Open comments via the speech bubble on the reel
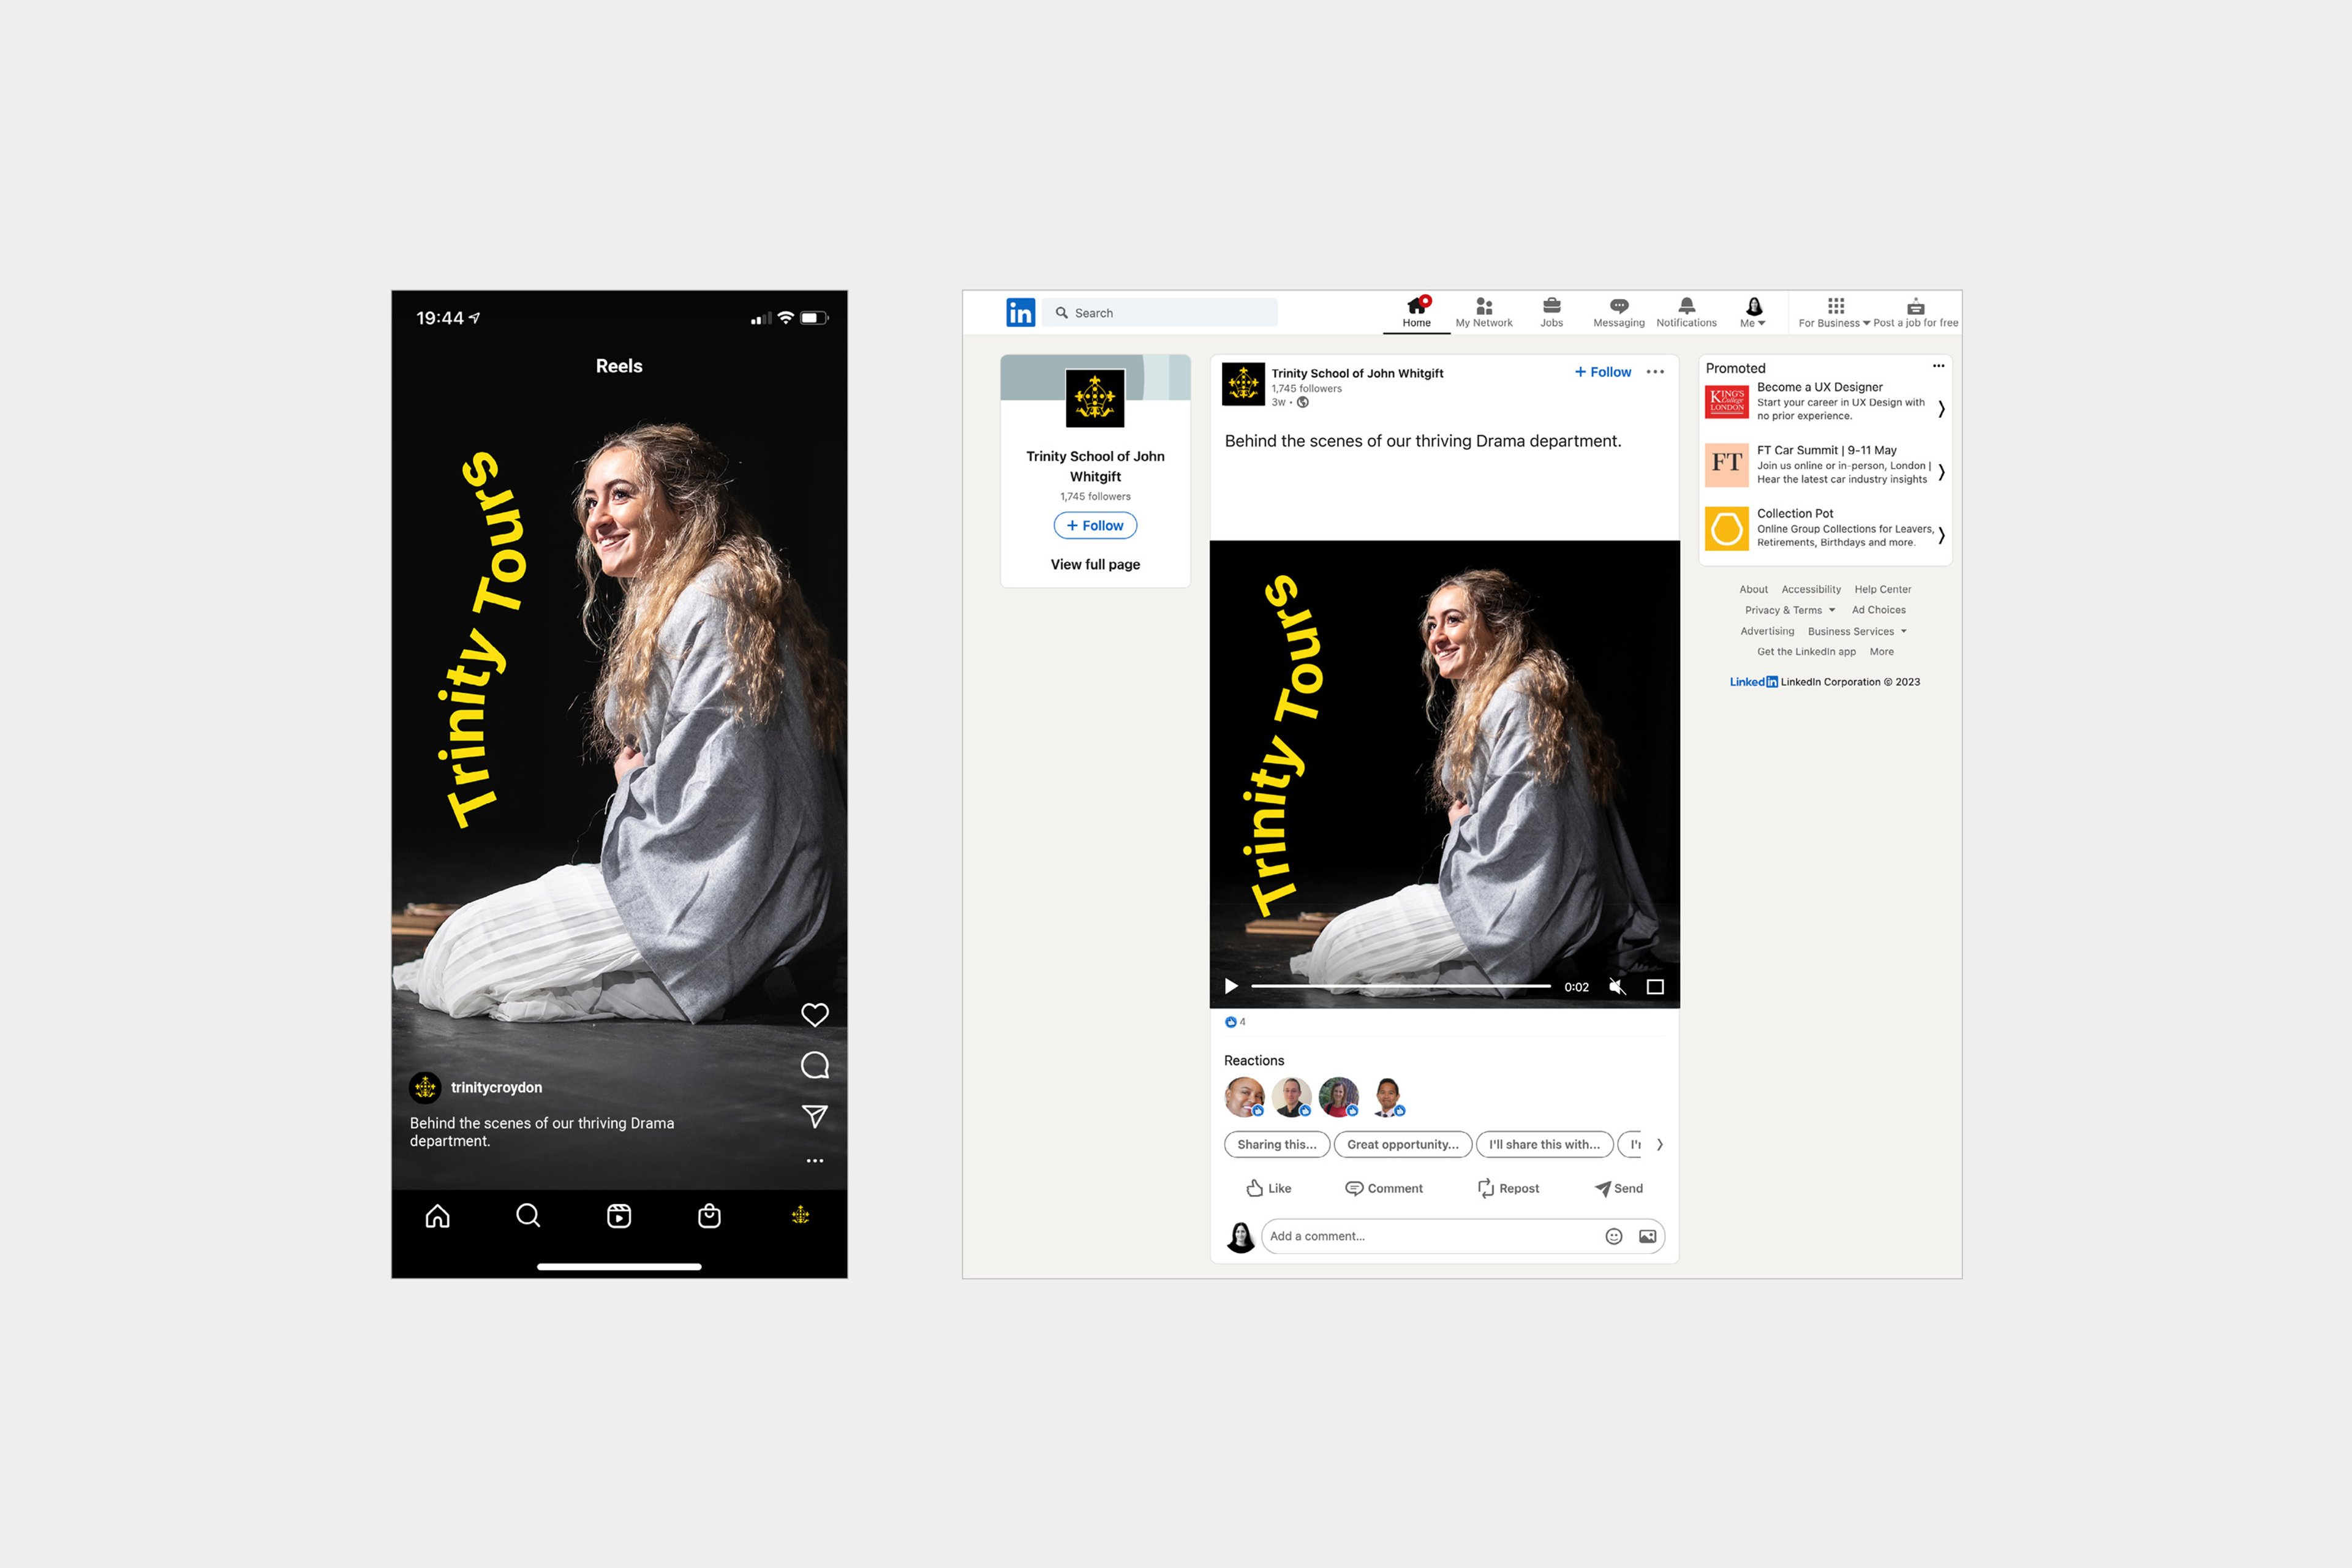 (x=814, y=1065)
